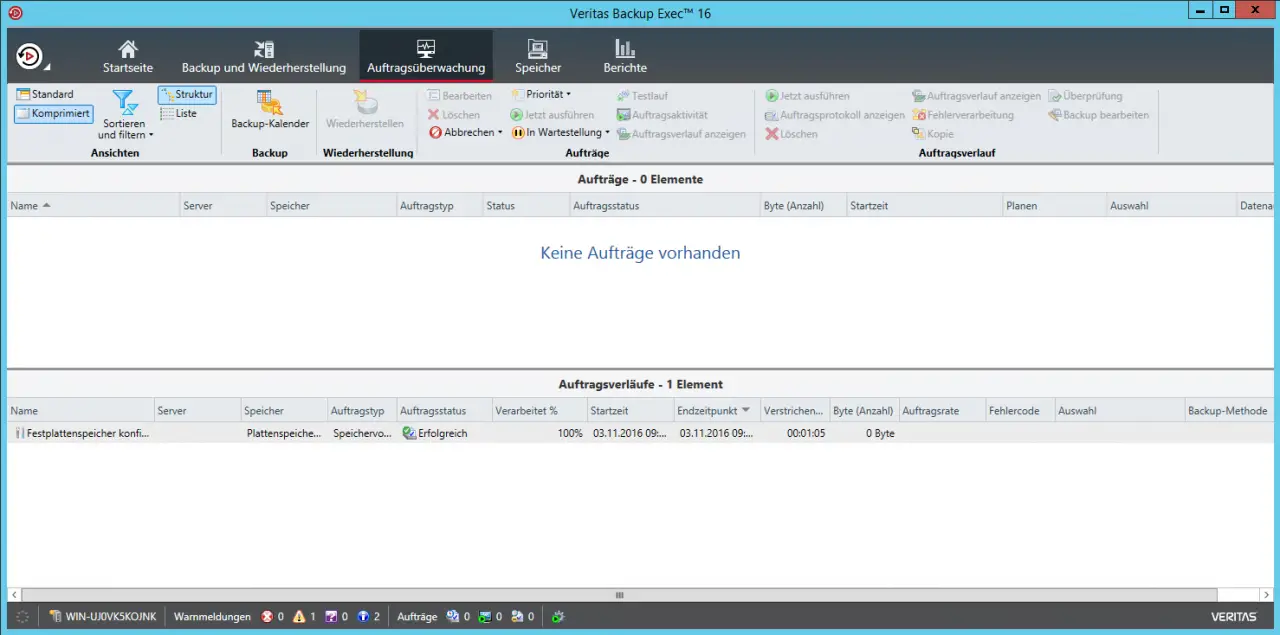The width and height of the screenshot is (1280, 635).
Task: Click the green gear status bar icon
Action: pyautogui.click(x=558, y=617)
